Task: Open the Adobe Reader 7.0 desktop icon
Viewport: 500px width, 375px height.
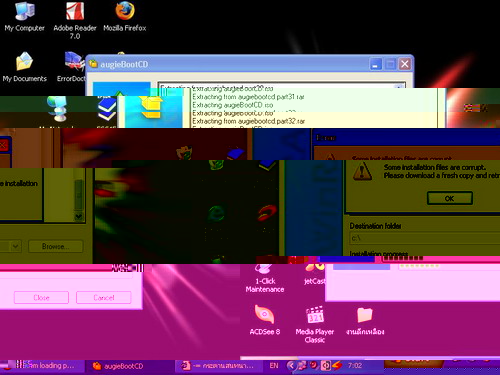Action: tap(75, 20)
